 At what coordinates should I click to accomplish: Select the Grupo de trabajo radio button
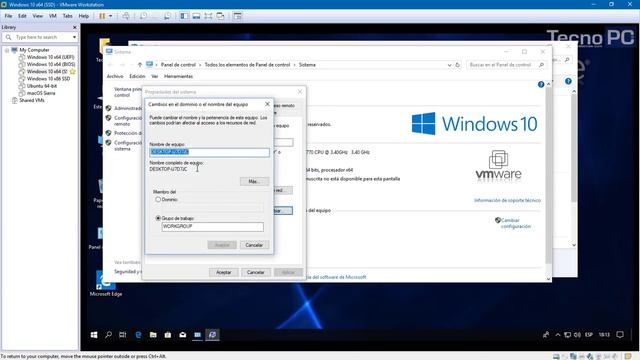coord(158,218)
